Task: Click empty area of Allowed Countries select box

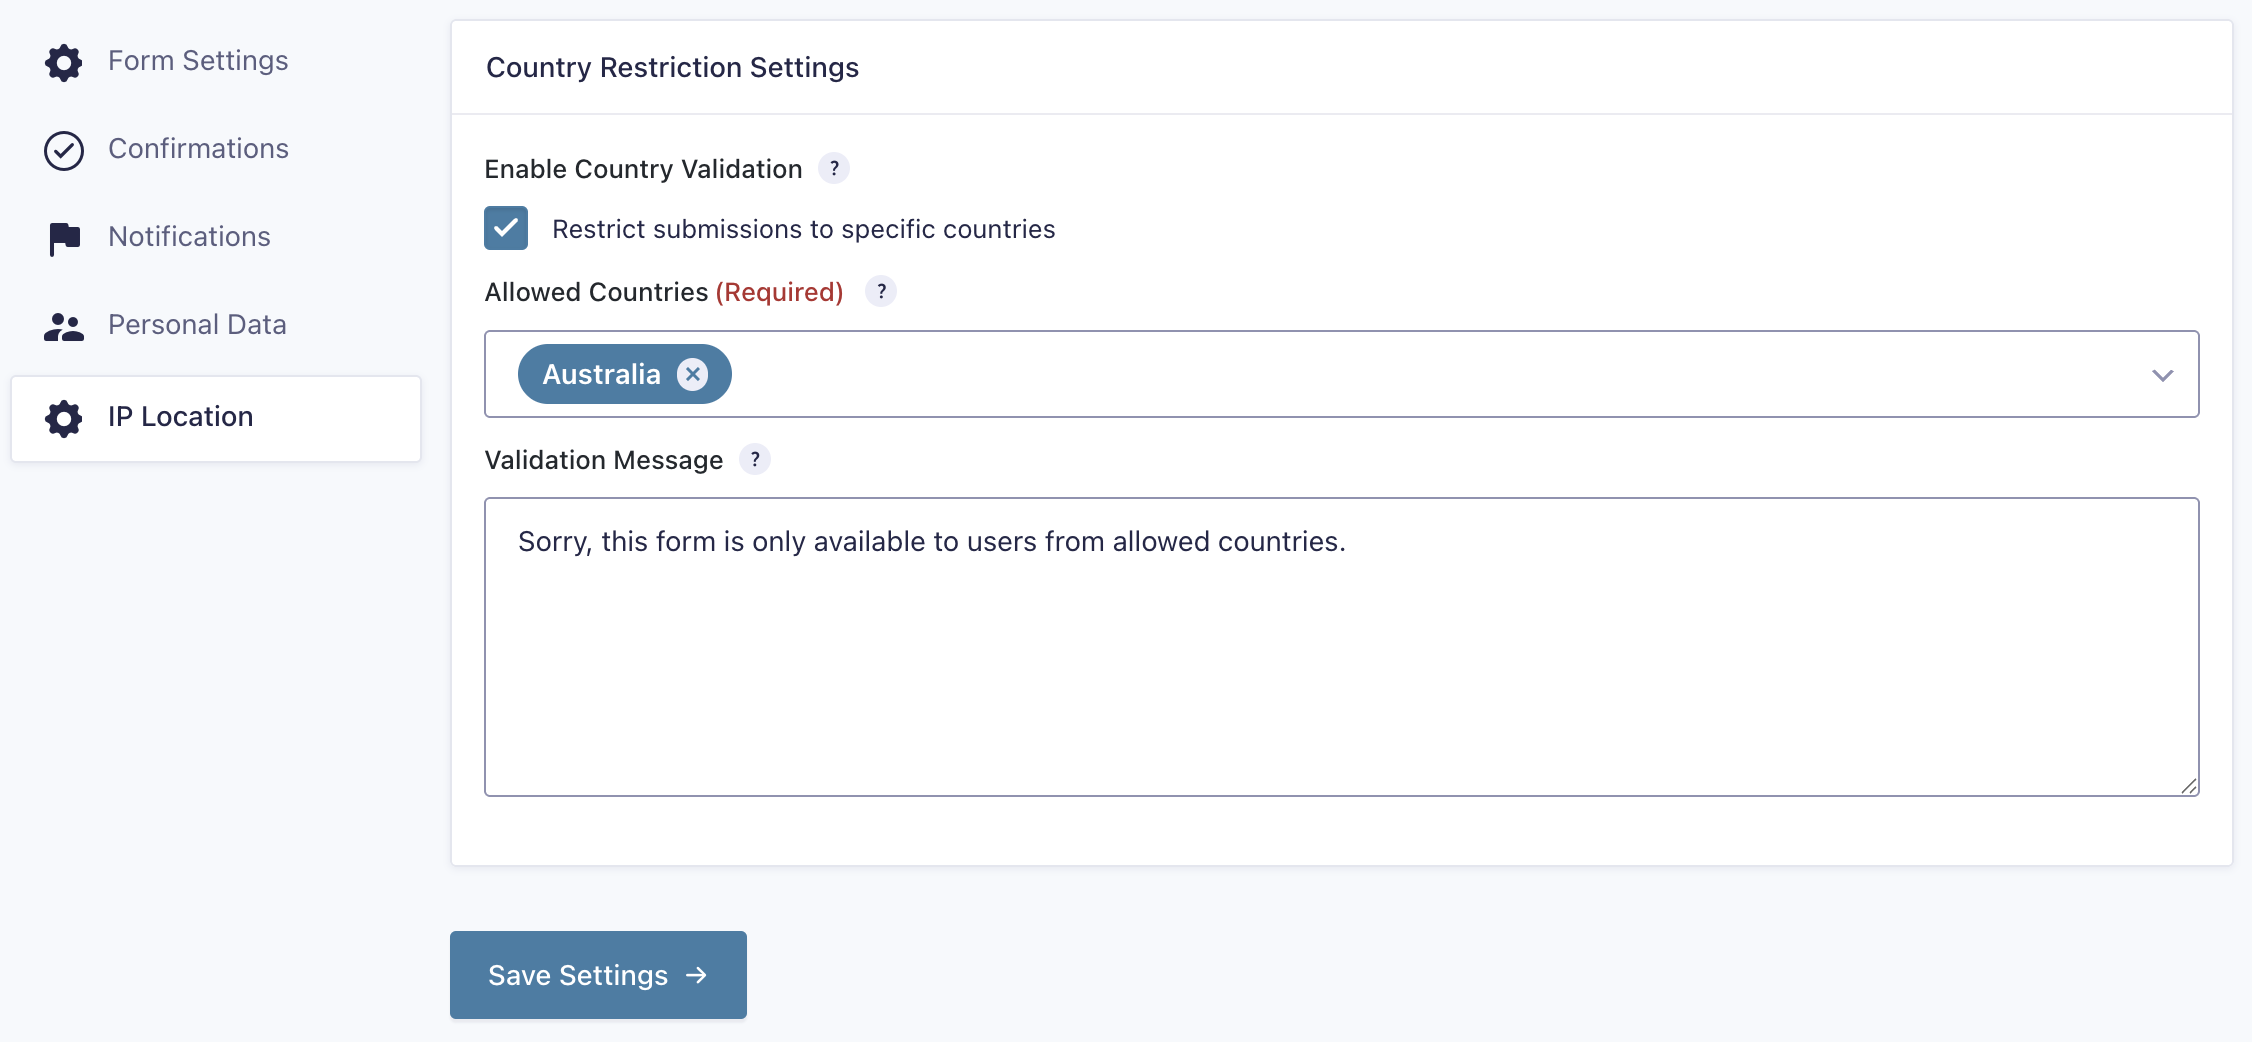Action: tap(1400, 374)
